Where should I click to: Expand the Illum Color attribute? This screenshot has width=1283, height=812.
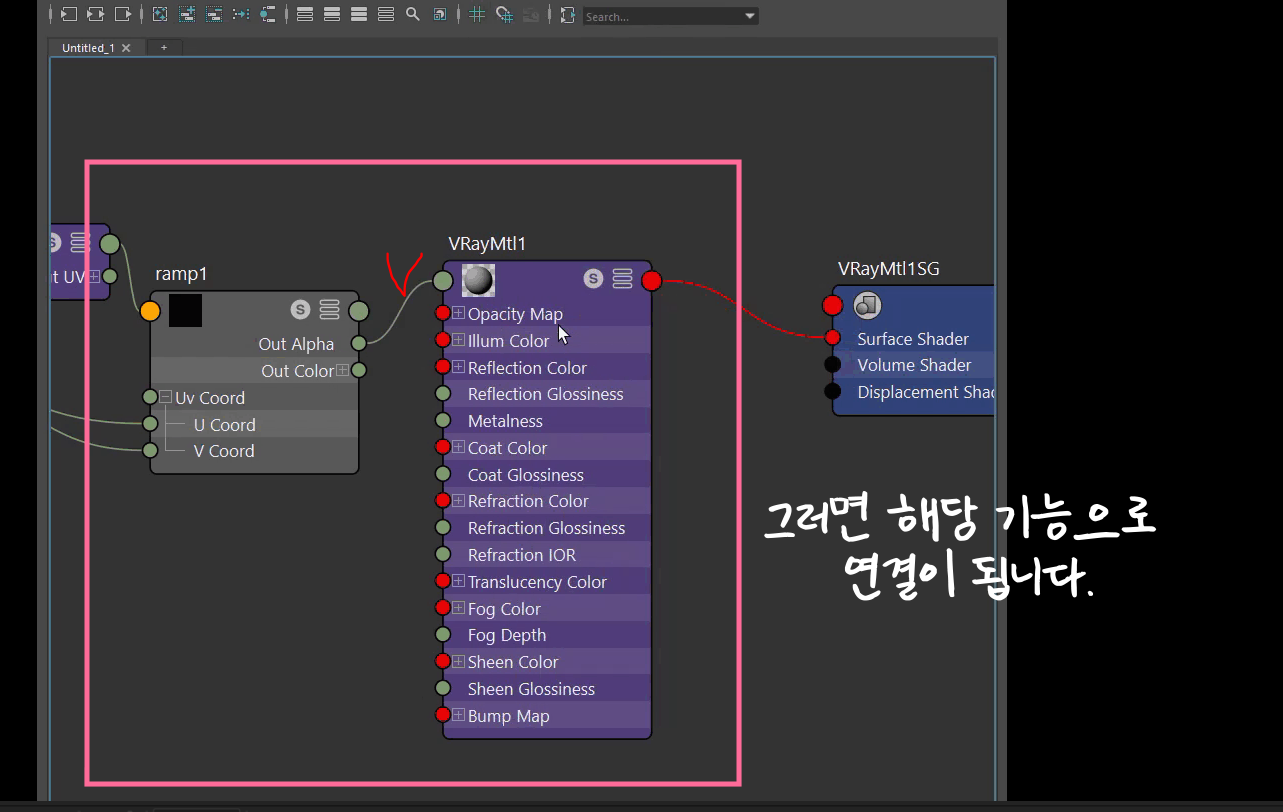(458, 340)
